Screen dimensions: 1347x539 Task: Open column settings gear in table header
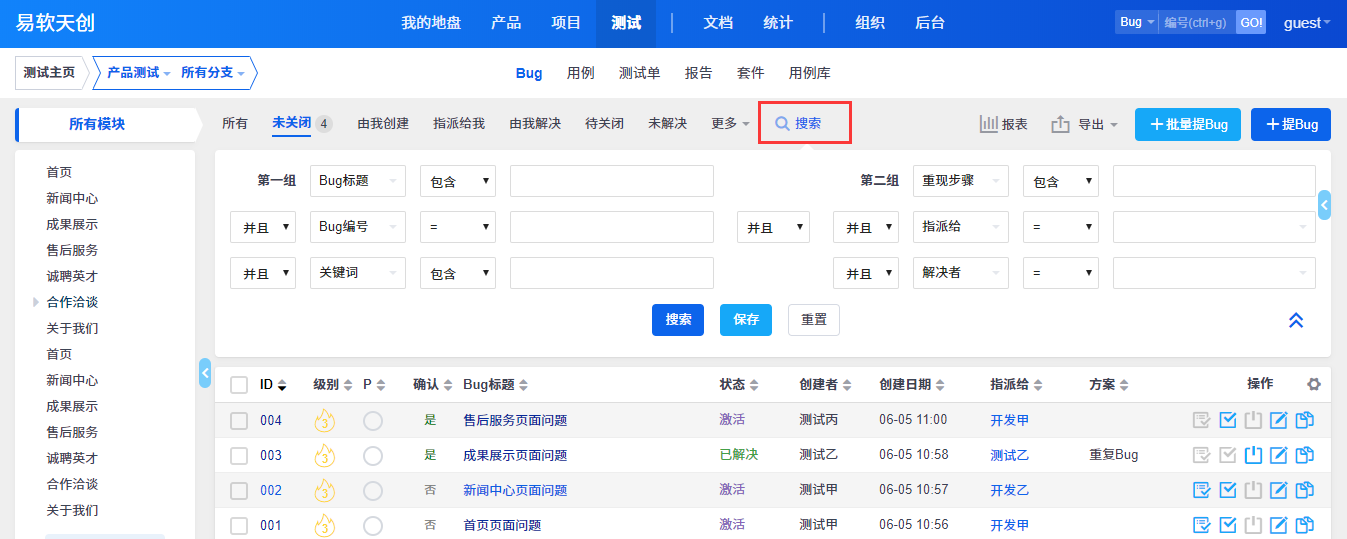[x=1313, y=384]
